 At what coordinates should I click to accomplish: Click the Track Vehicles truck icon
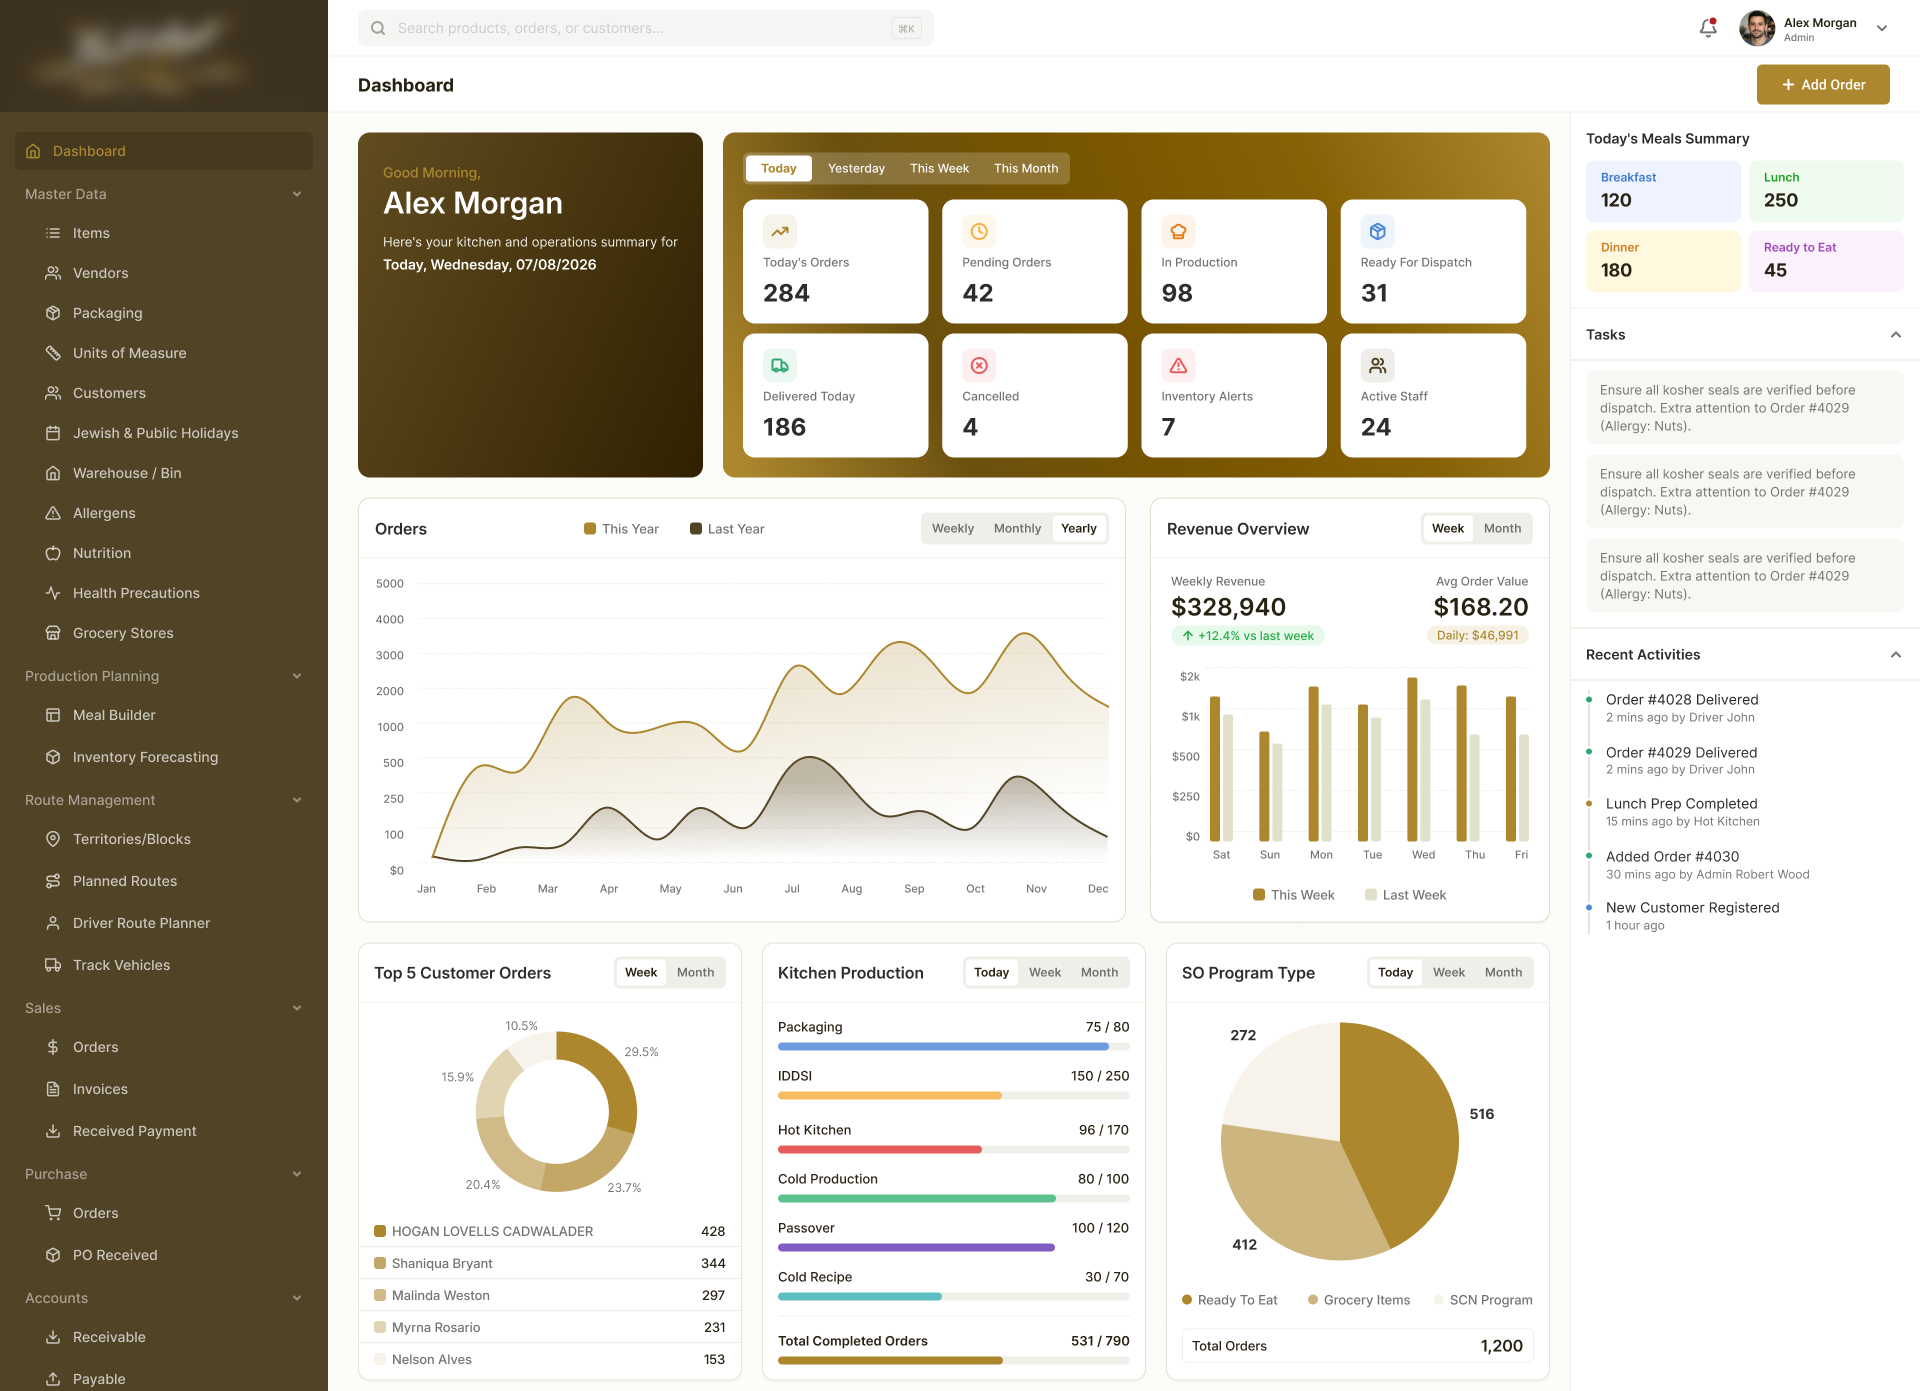[53, 965]
